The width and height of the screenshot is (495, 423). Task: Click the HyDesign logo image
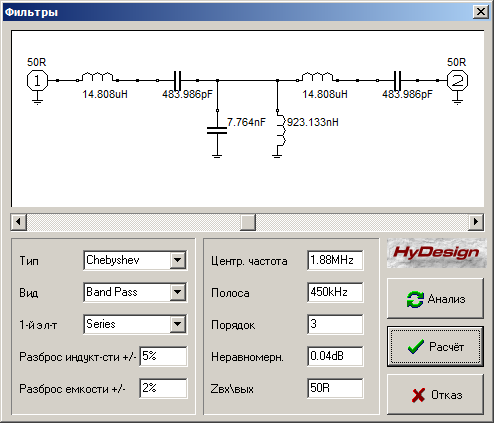tap(436, 253)
